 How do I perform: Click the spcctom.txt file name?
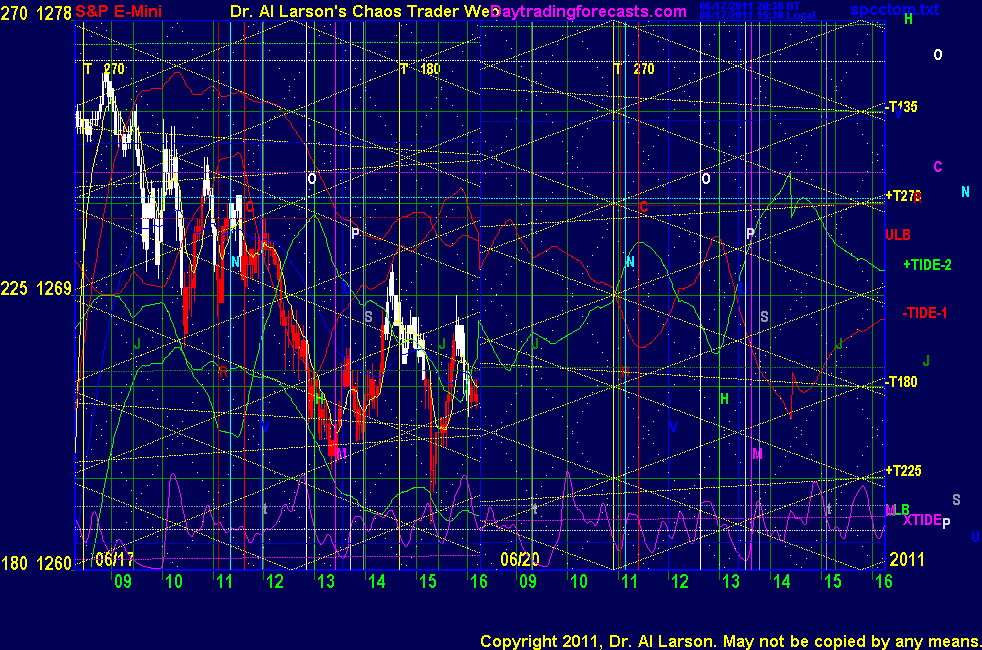(x=894, y=9)
